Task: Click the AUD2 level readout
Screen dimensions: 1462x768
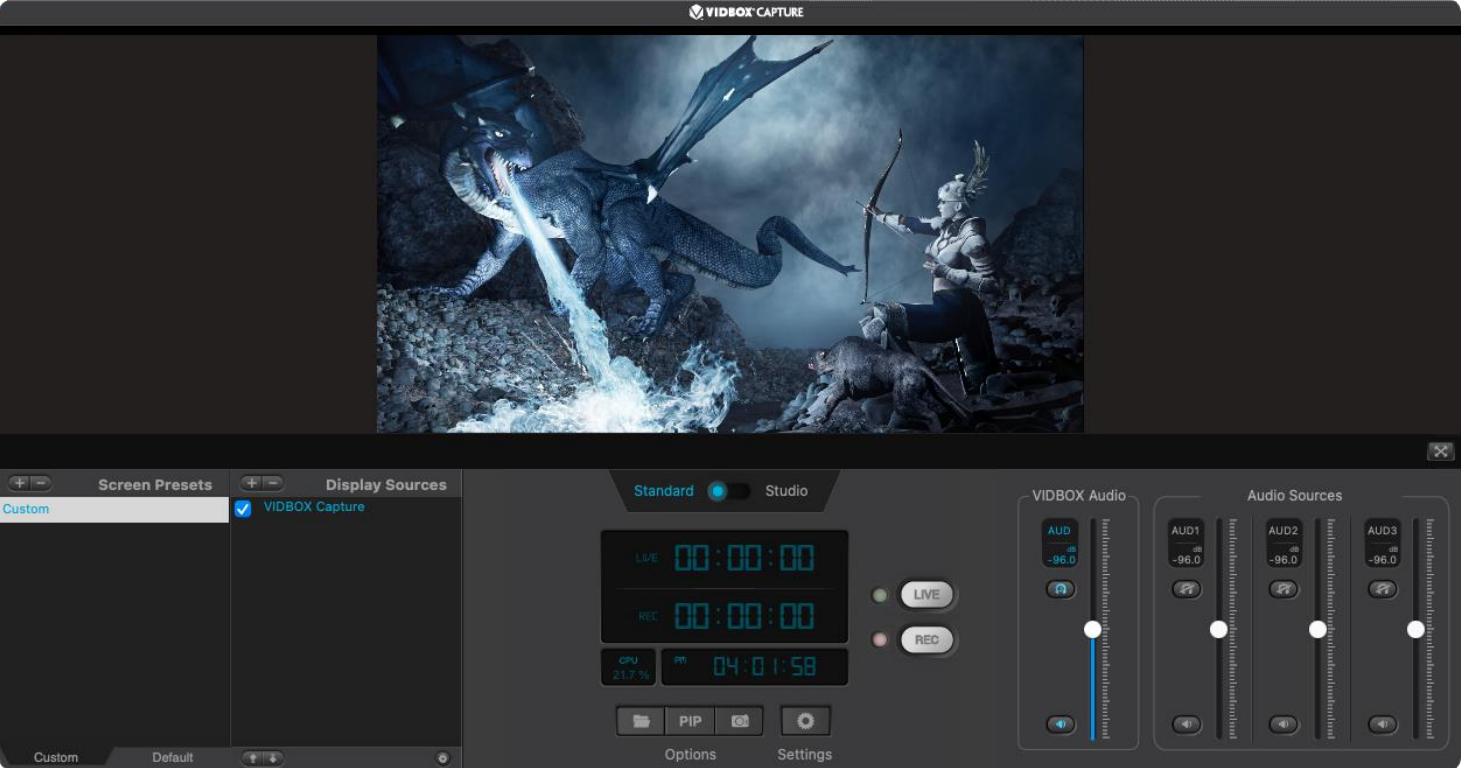Action: tap(1284, 544)
